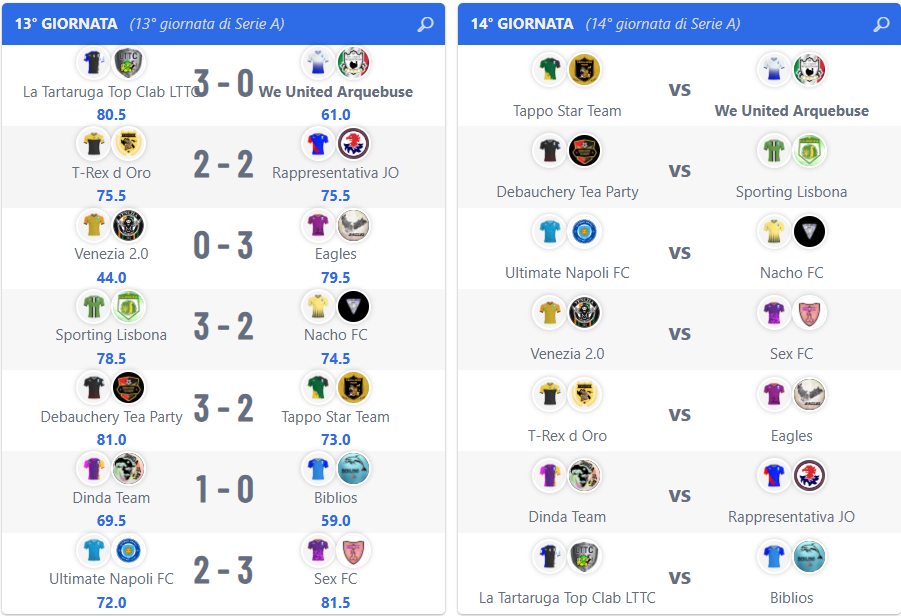
Task: Open search in the 13° Giornata header
Action: point(425,24)
